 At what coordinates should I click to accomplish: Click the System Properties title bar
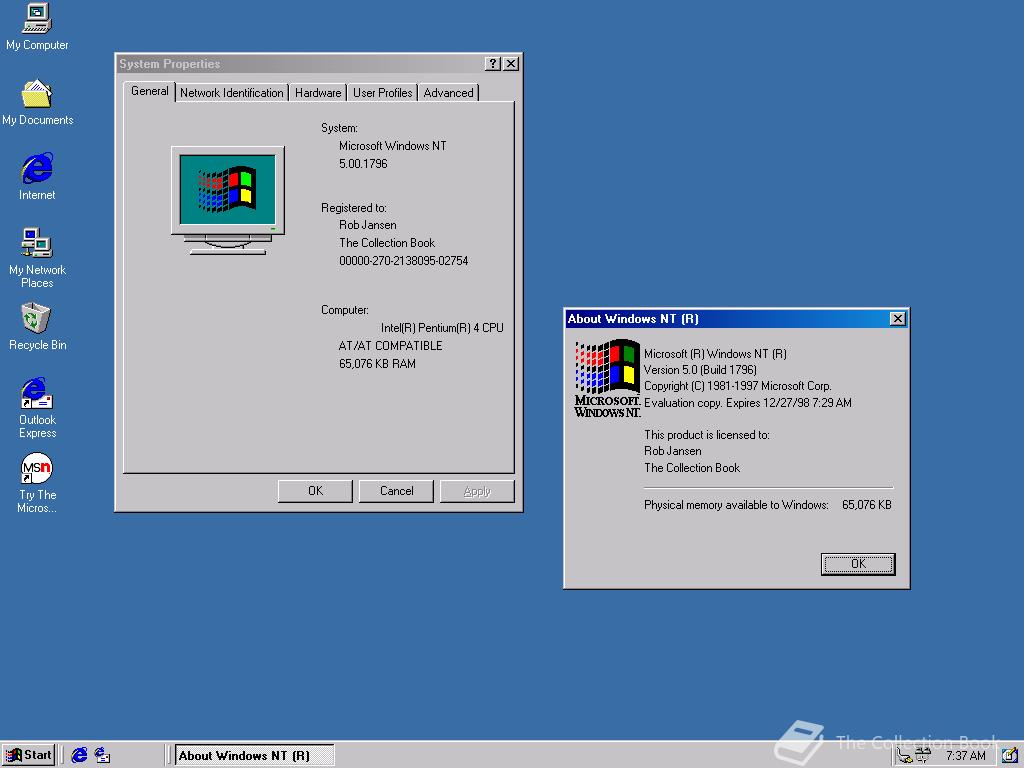300,63
